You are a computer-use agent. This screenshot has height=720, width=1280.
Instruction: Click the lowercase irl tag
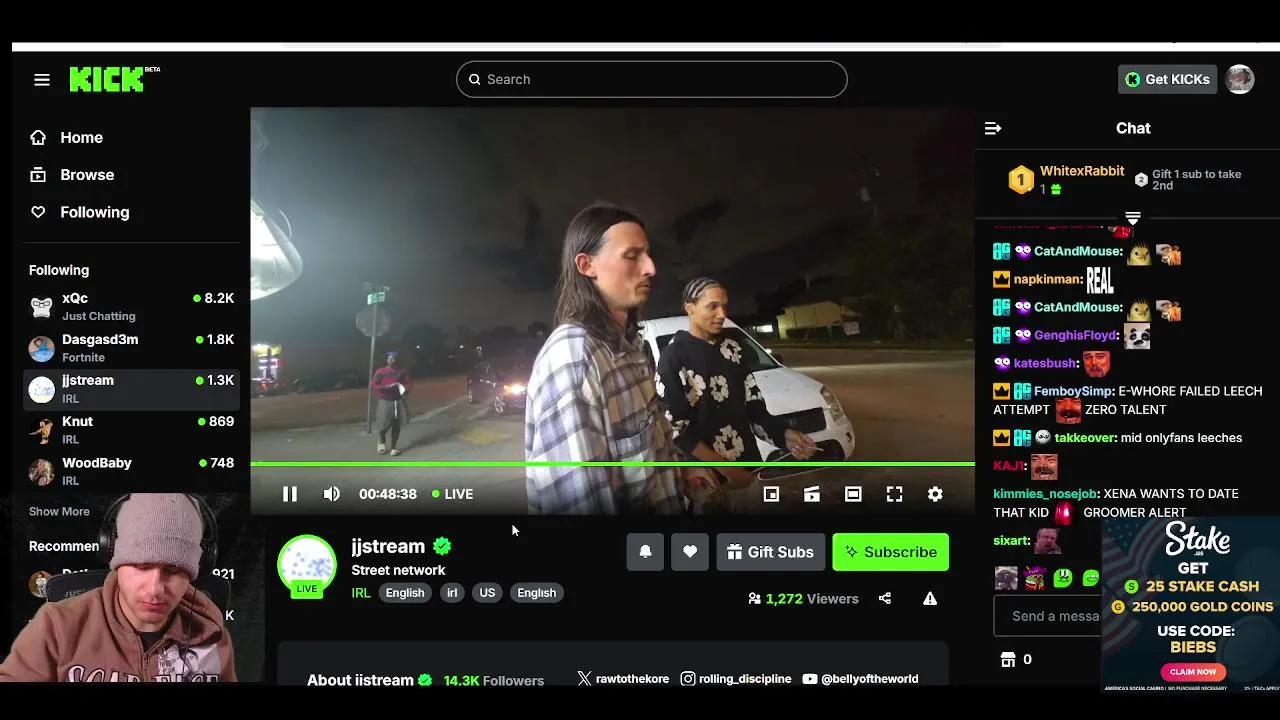pyautogui.click(x=452, y=593)
